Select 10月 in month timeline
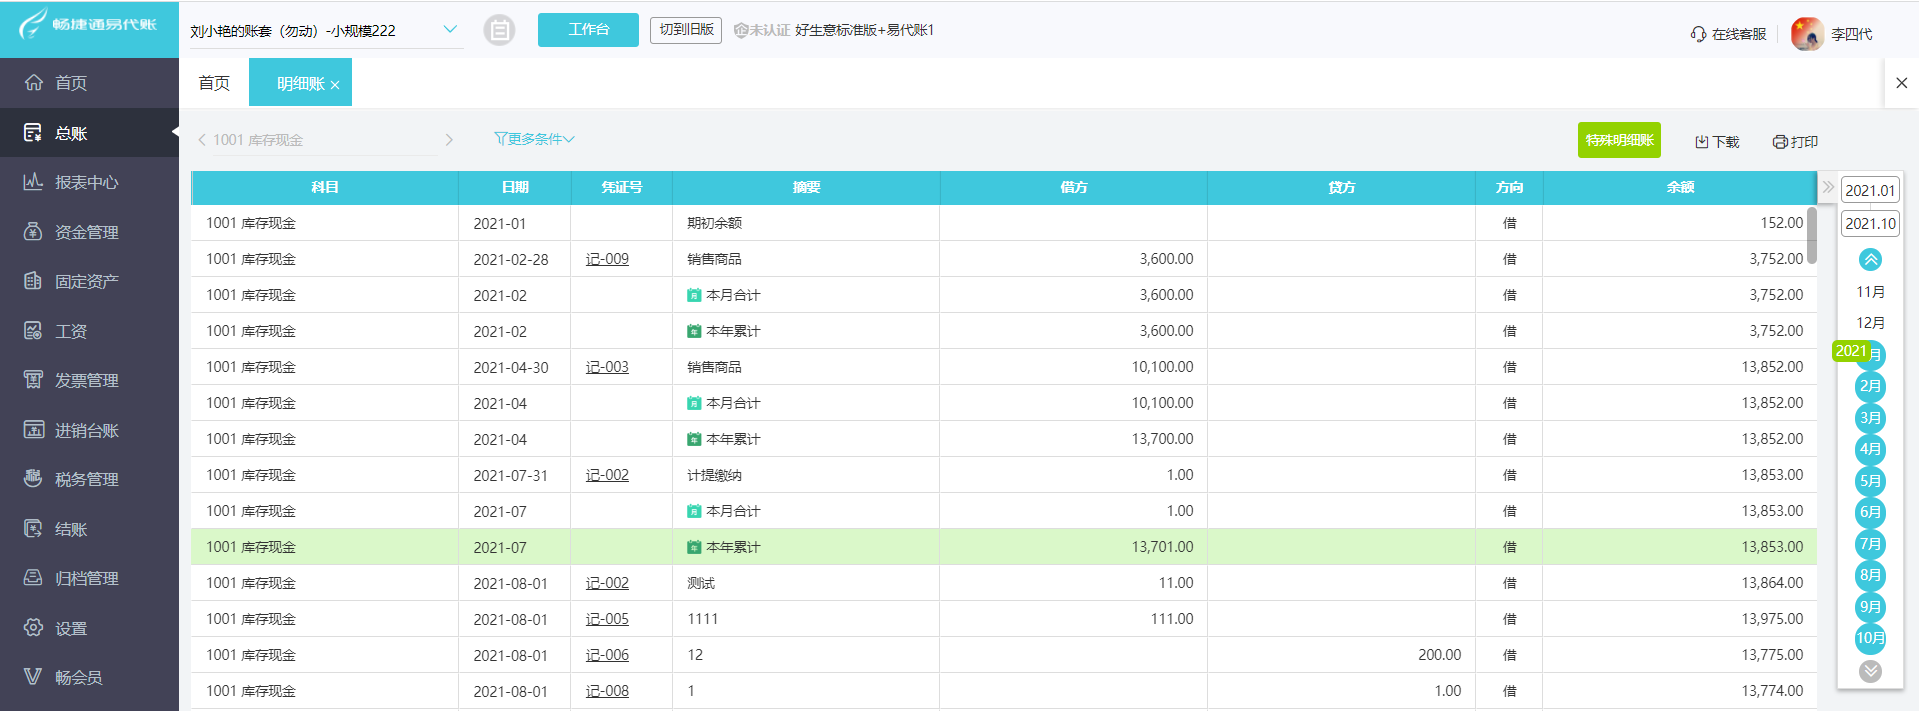The width and height of the screenshot is (1919, 711). (1870, 638)
